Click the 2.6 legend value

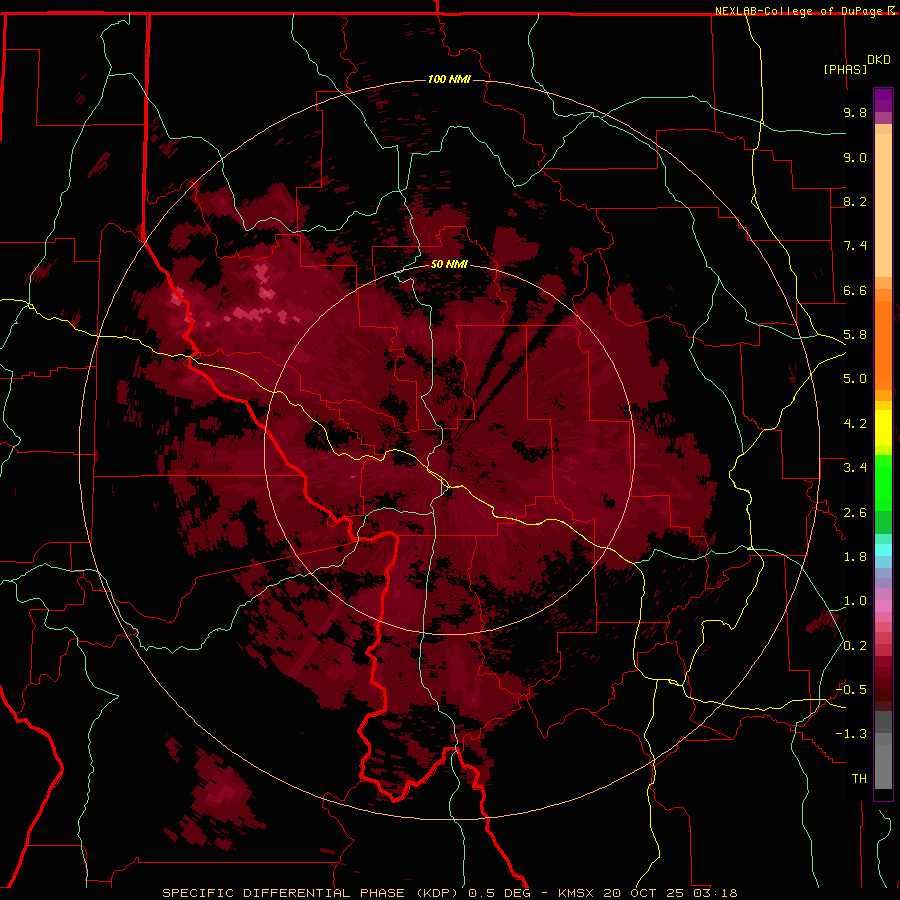(x=855, y=512)
